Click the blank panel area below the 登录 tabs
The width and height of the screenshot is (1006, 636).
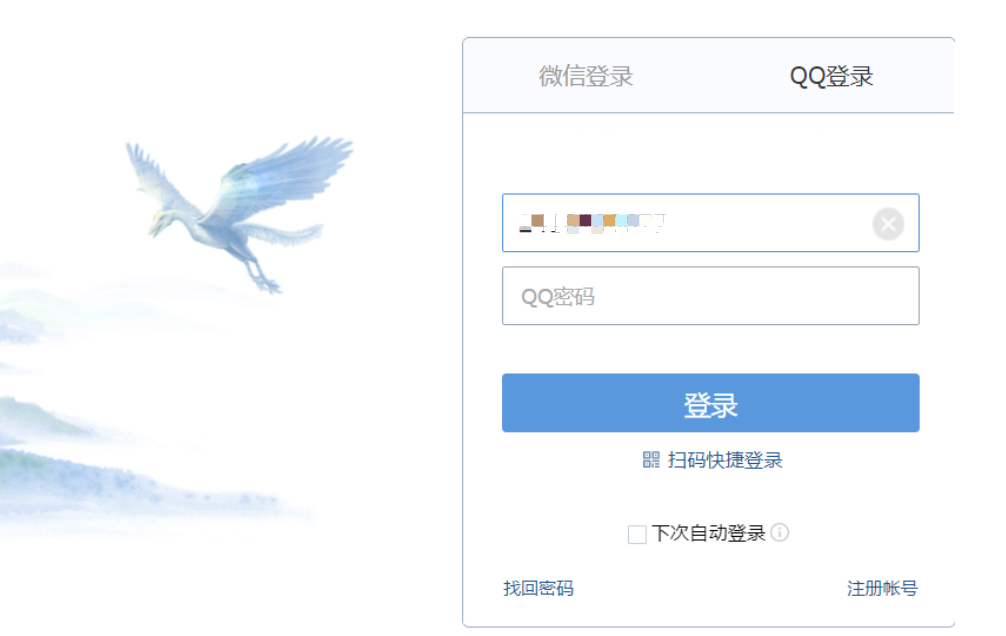point(710,153)
